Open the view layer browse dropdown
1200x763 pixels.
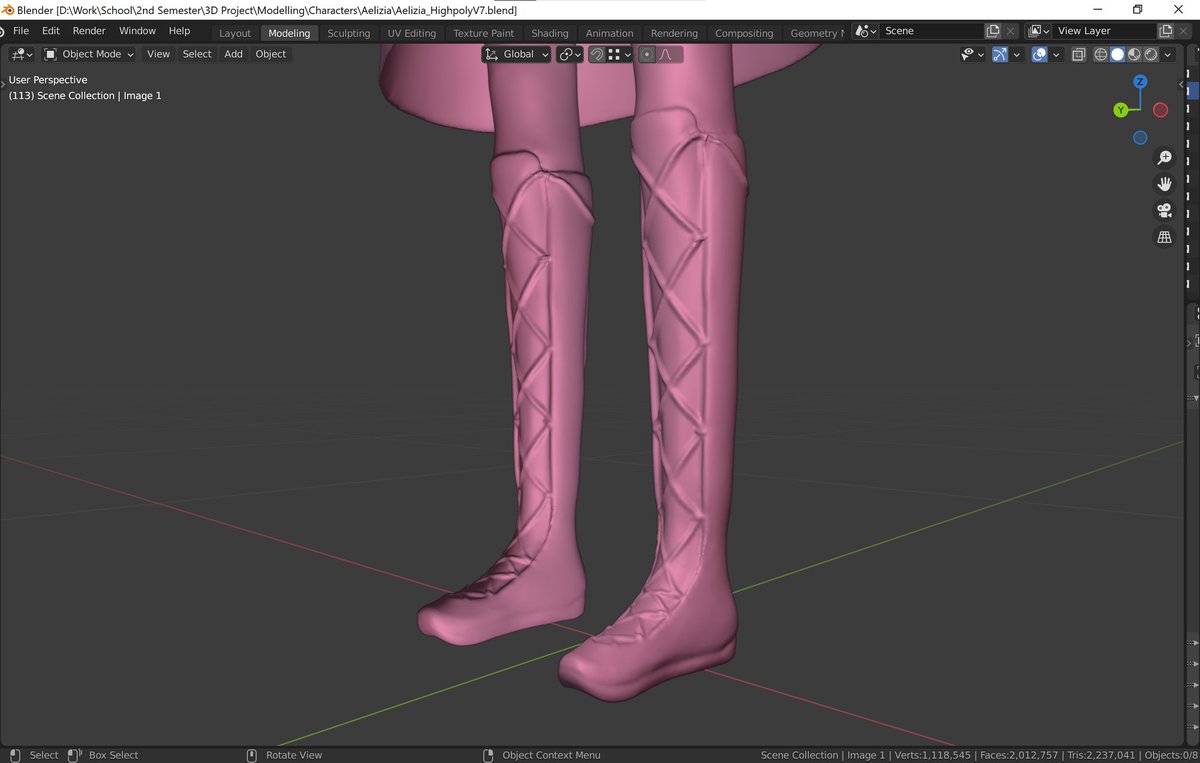[x=1039, y=31]
